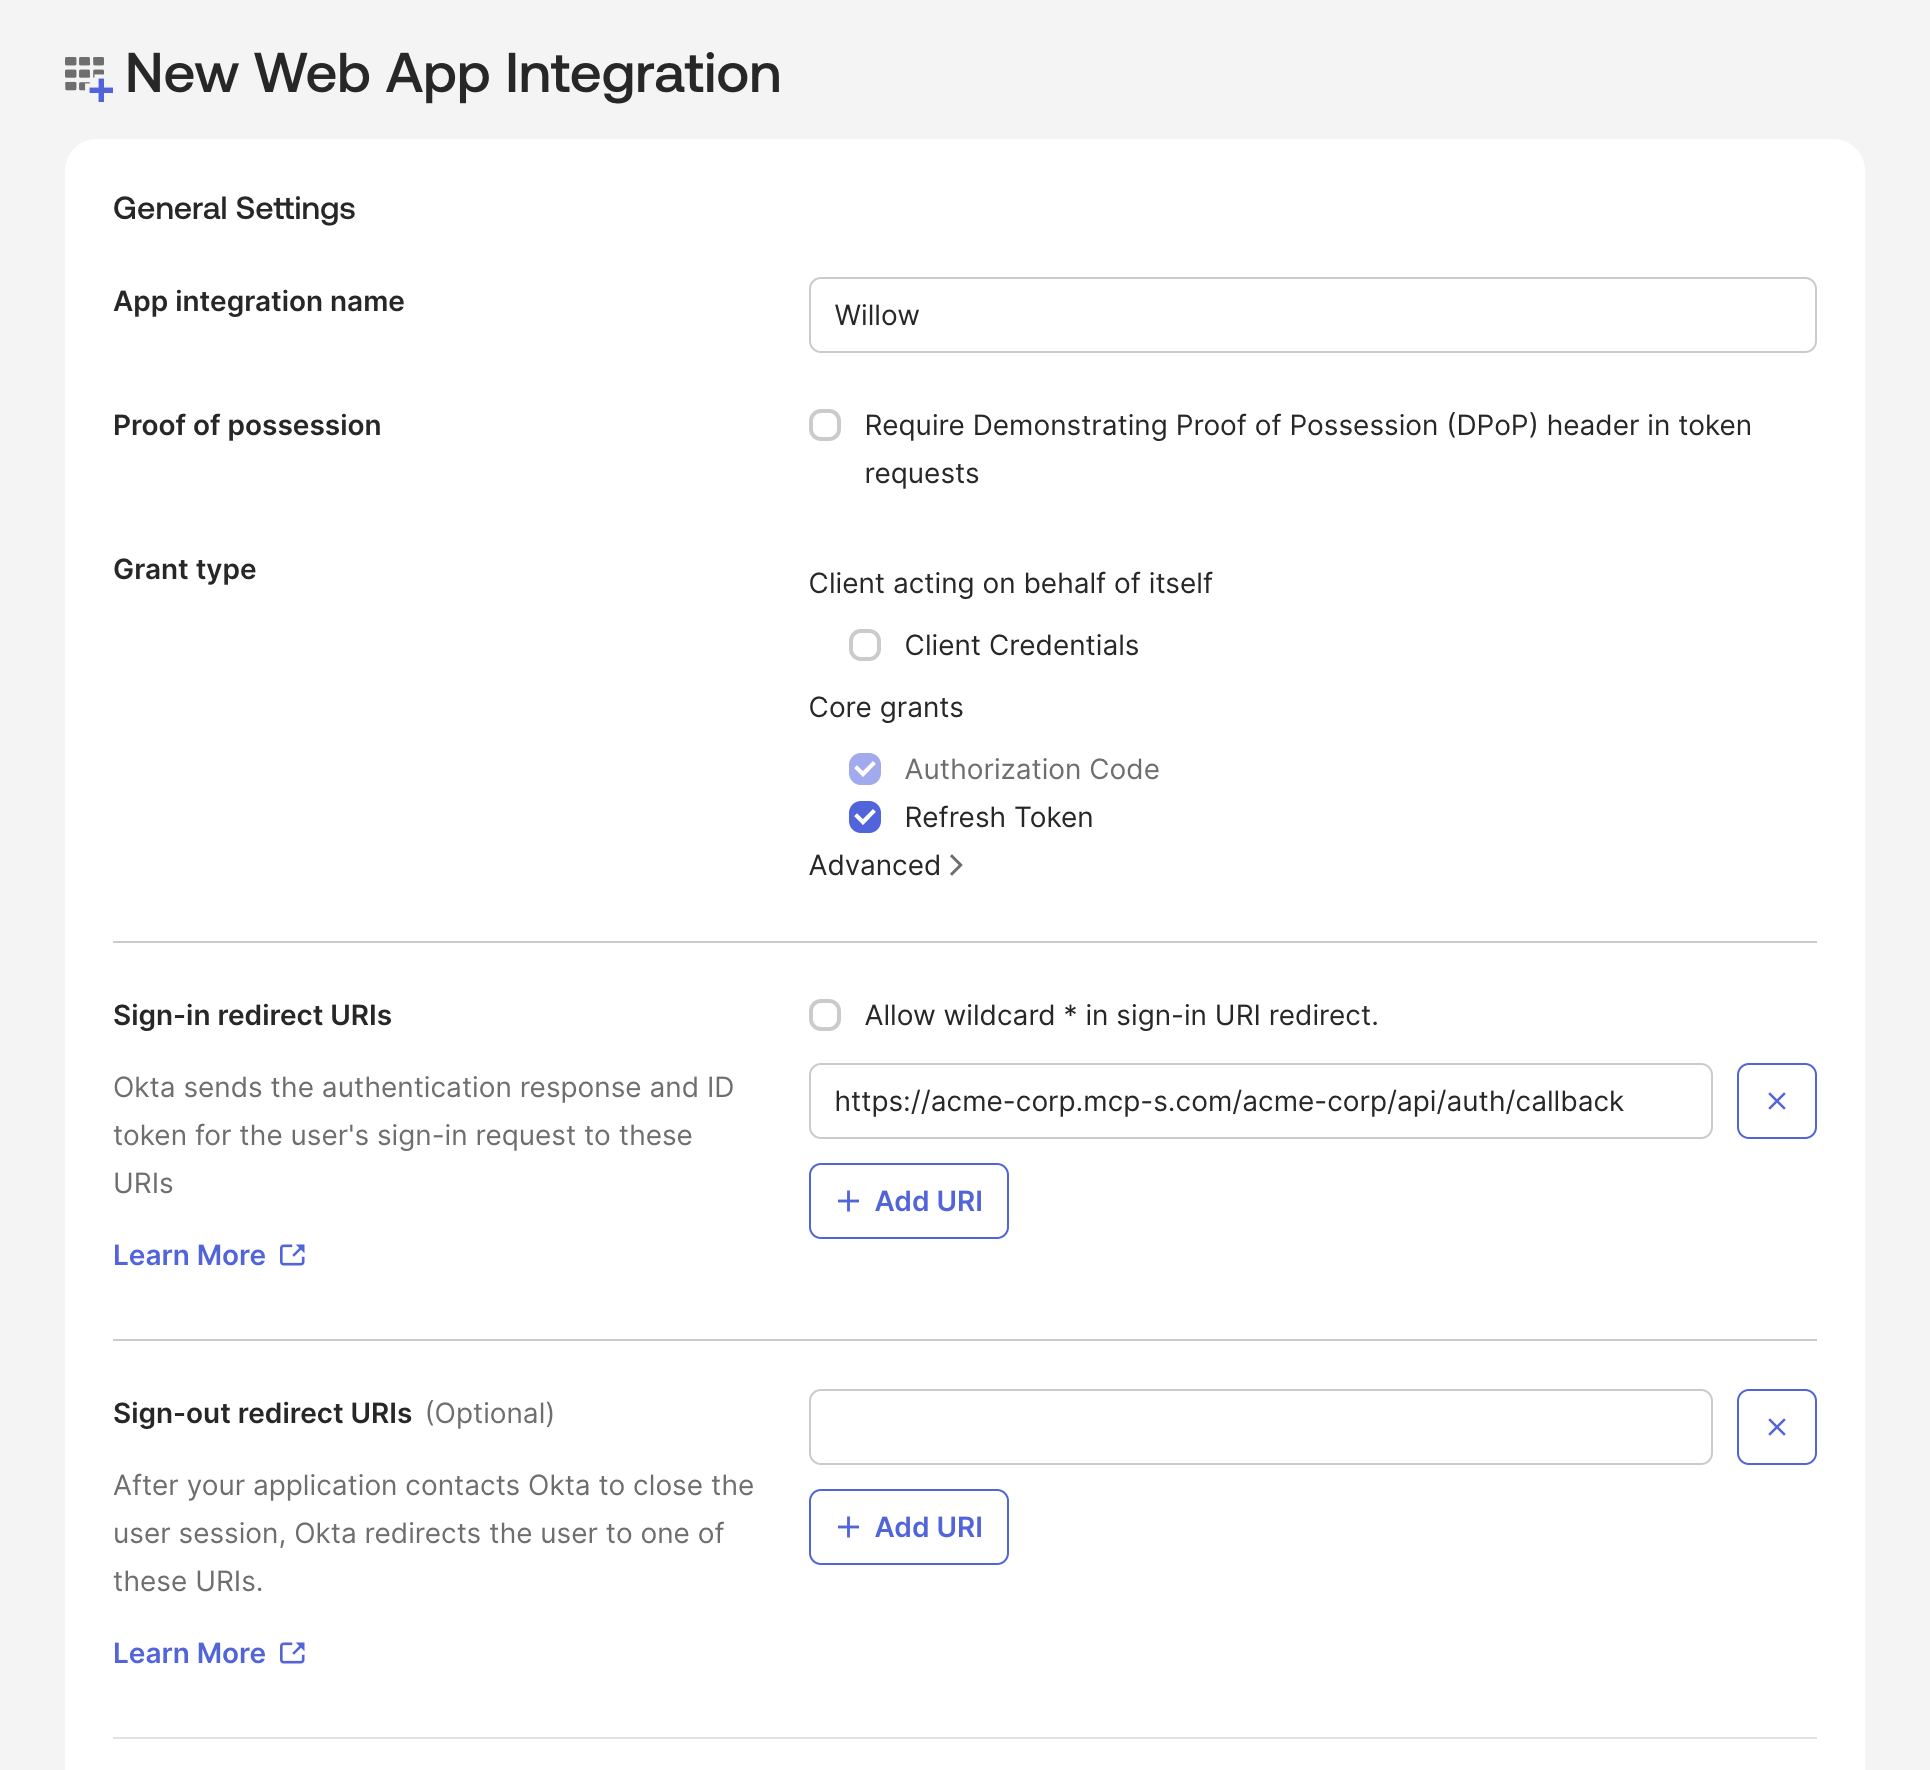Viewport: 1930px width, 1770px height.
Task: Click the Core grants heading text
Action: (885, 707)
